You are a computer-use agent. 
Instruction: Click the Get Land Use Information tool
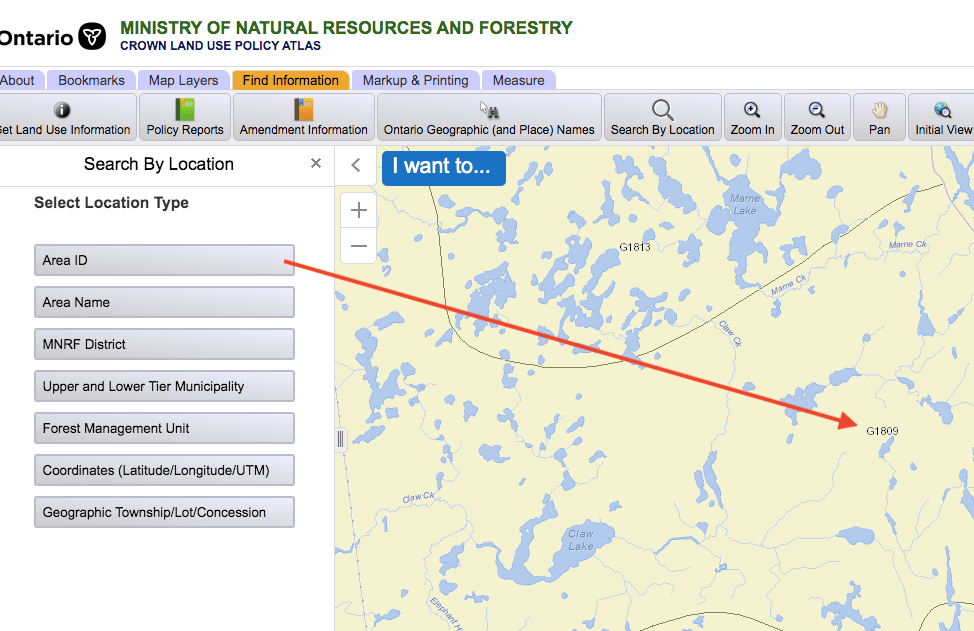coord(67,117)
